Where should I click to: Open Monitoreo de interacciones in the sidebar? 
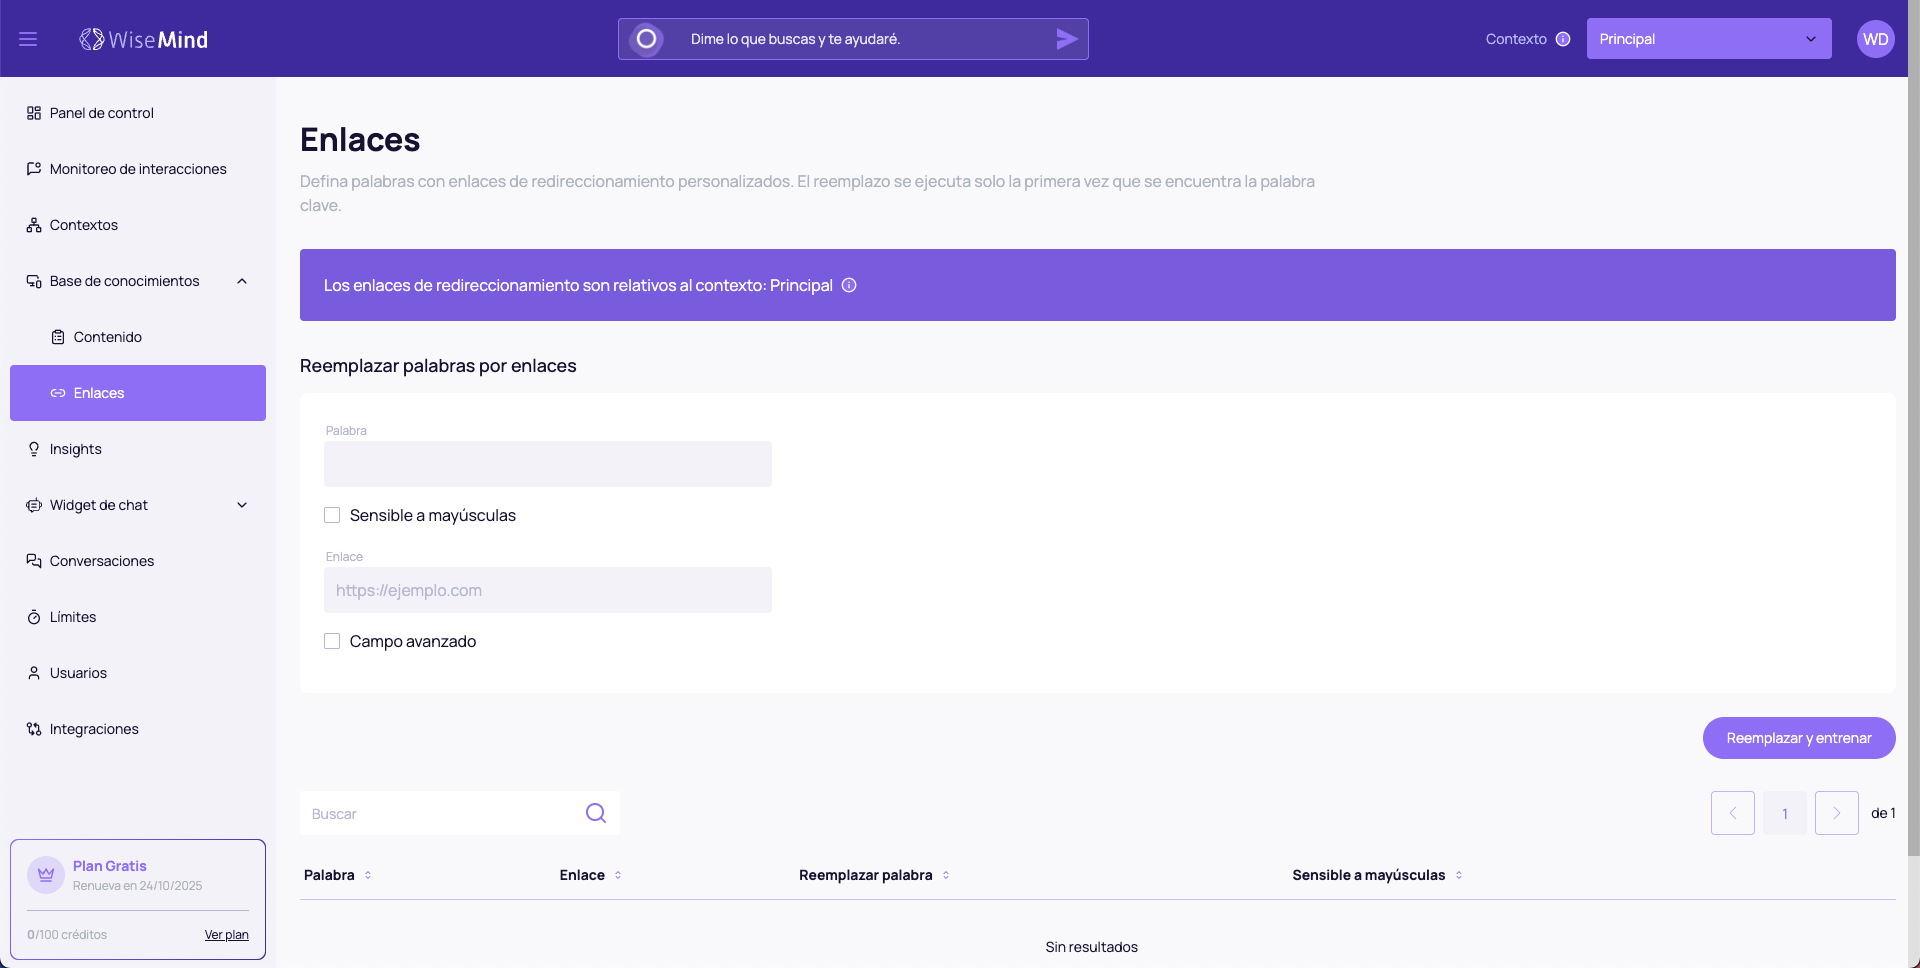138,169
